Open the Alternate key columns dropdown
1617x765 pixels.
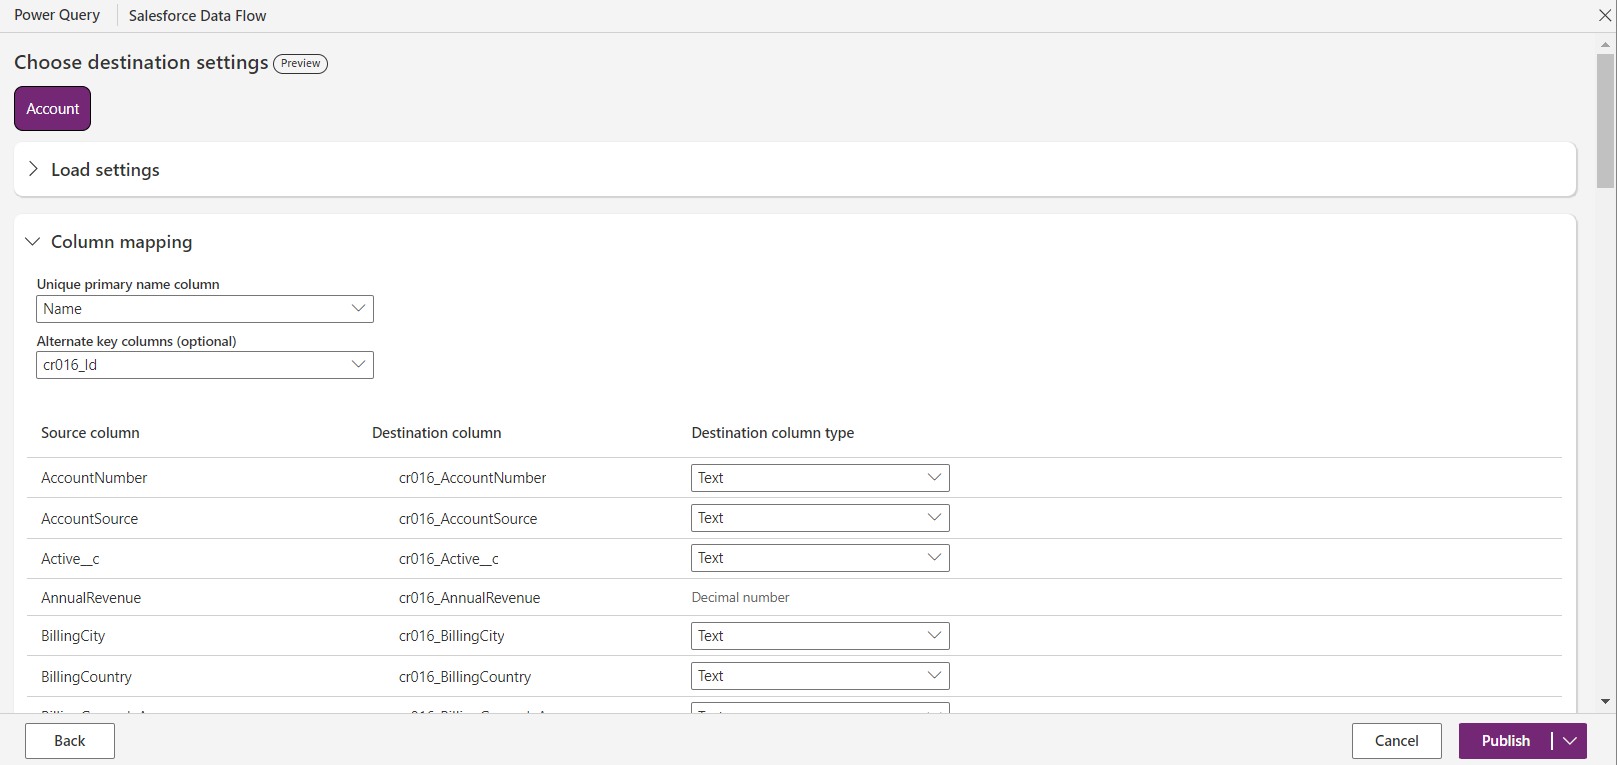tap(204, 365)
